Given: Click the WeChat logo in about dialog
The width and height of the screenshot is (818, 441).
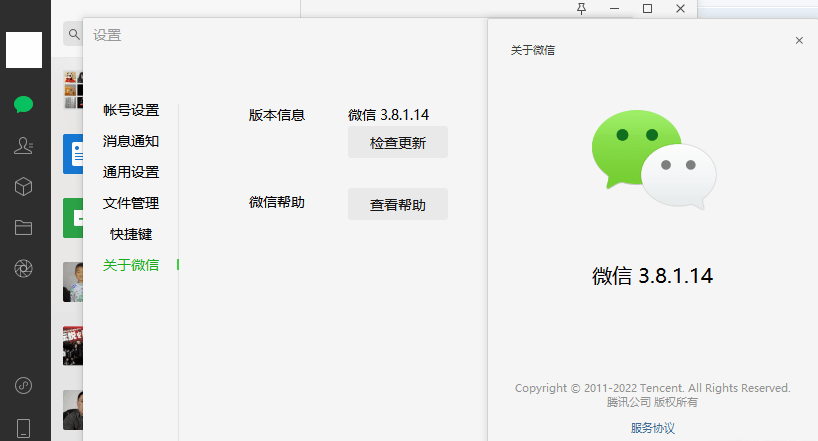Looking at the screenshot, I should [654, 159].
